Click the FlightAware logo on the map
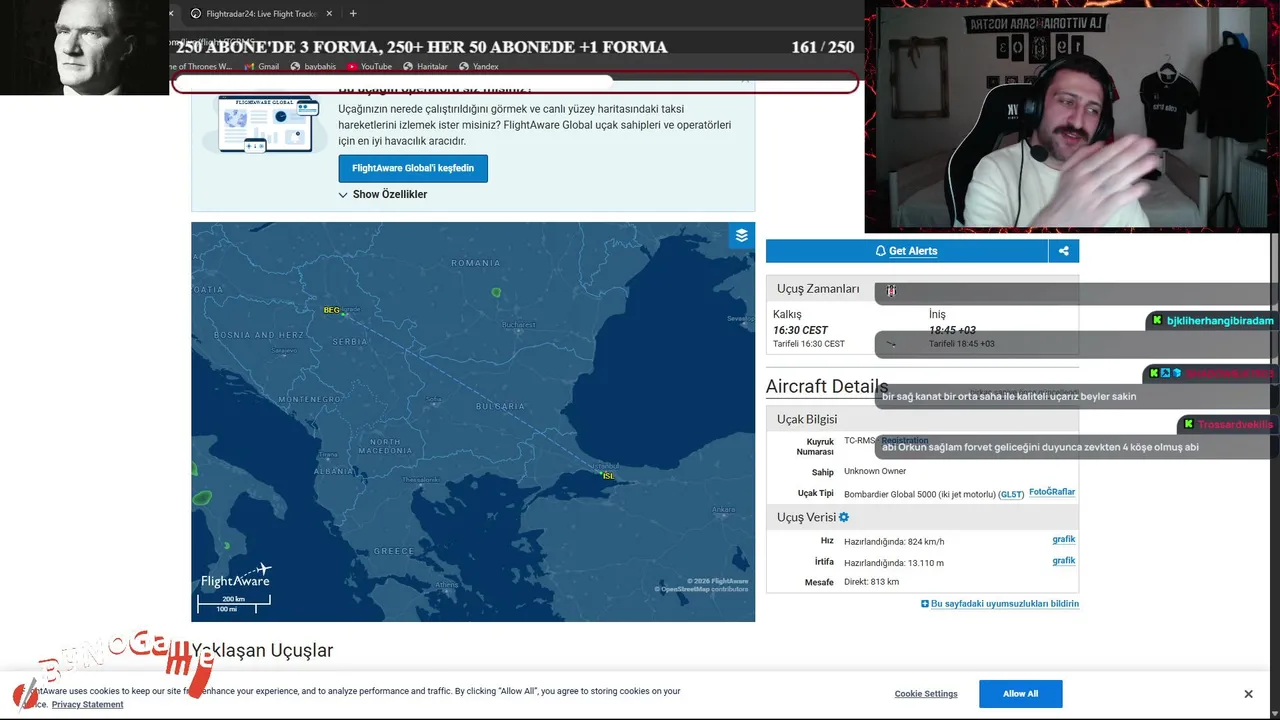 coord(236,575)
